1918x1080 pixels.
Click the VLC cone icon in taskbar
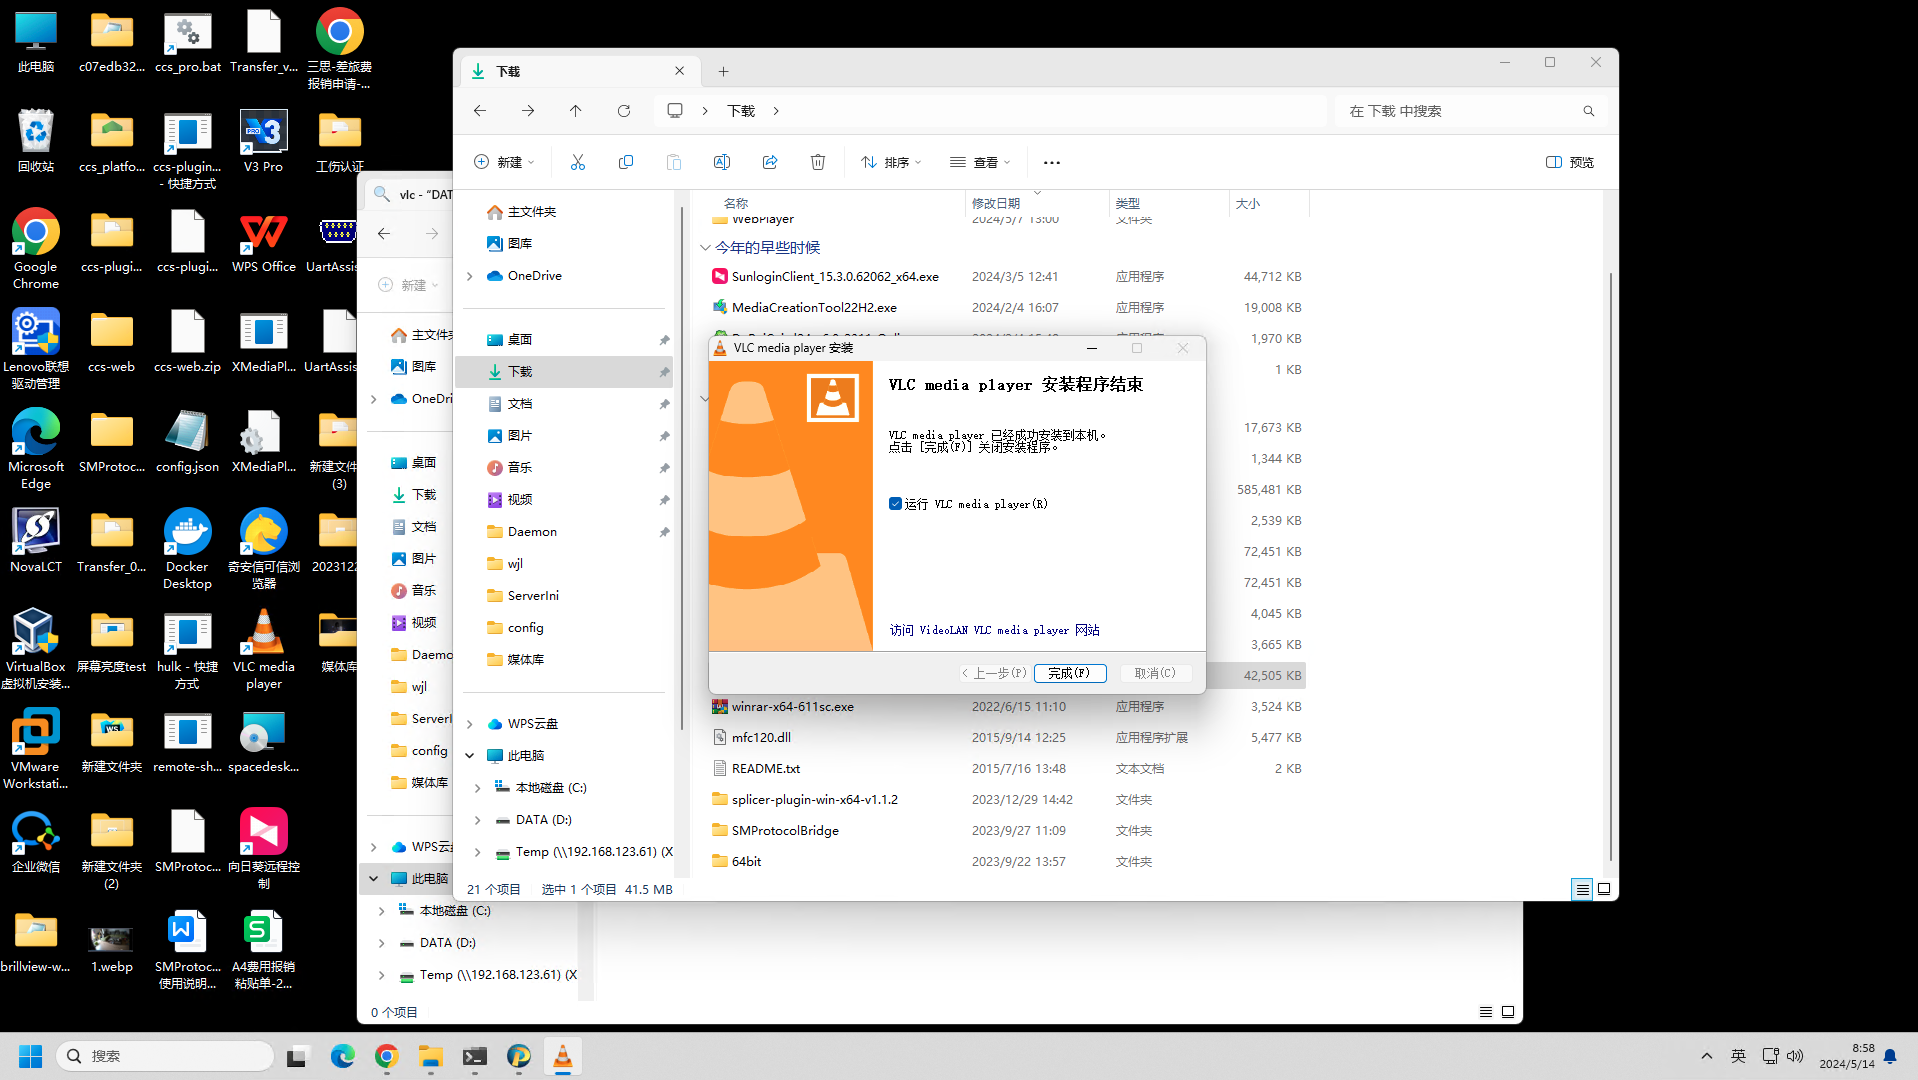click(563, 1056)
